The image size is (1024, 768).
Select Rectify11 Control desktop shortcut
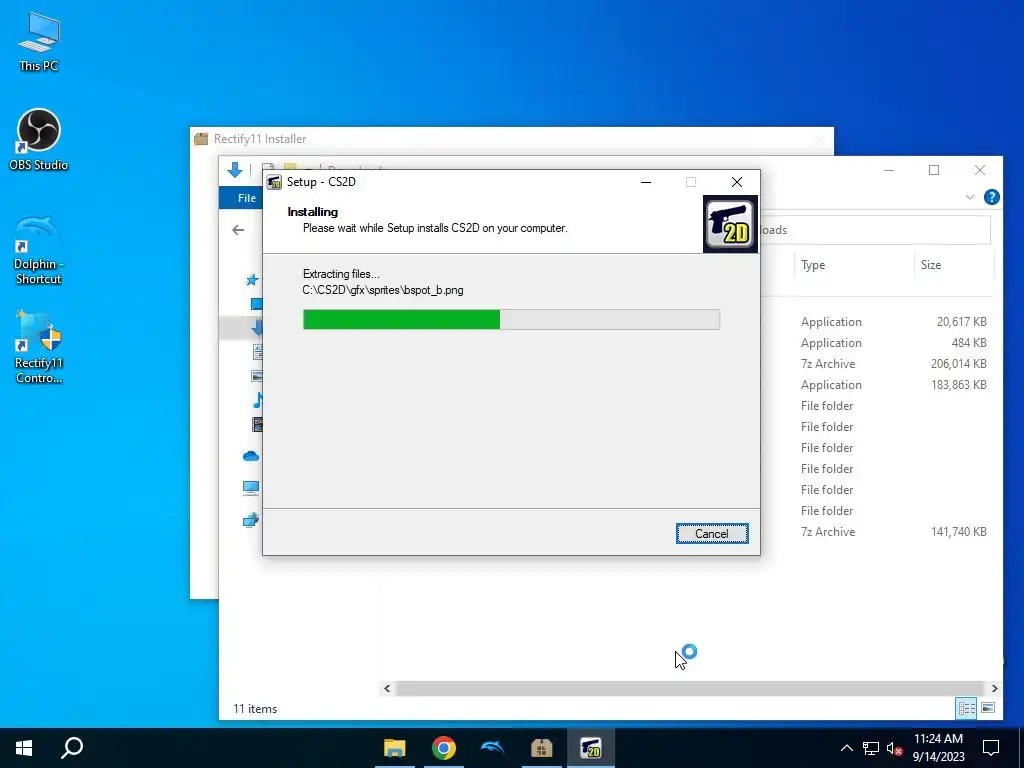pyautogui.click(x=39, y=347)
